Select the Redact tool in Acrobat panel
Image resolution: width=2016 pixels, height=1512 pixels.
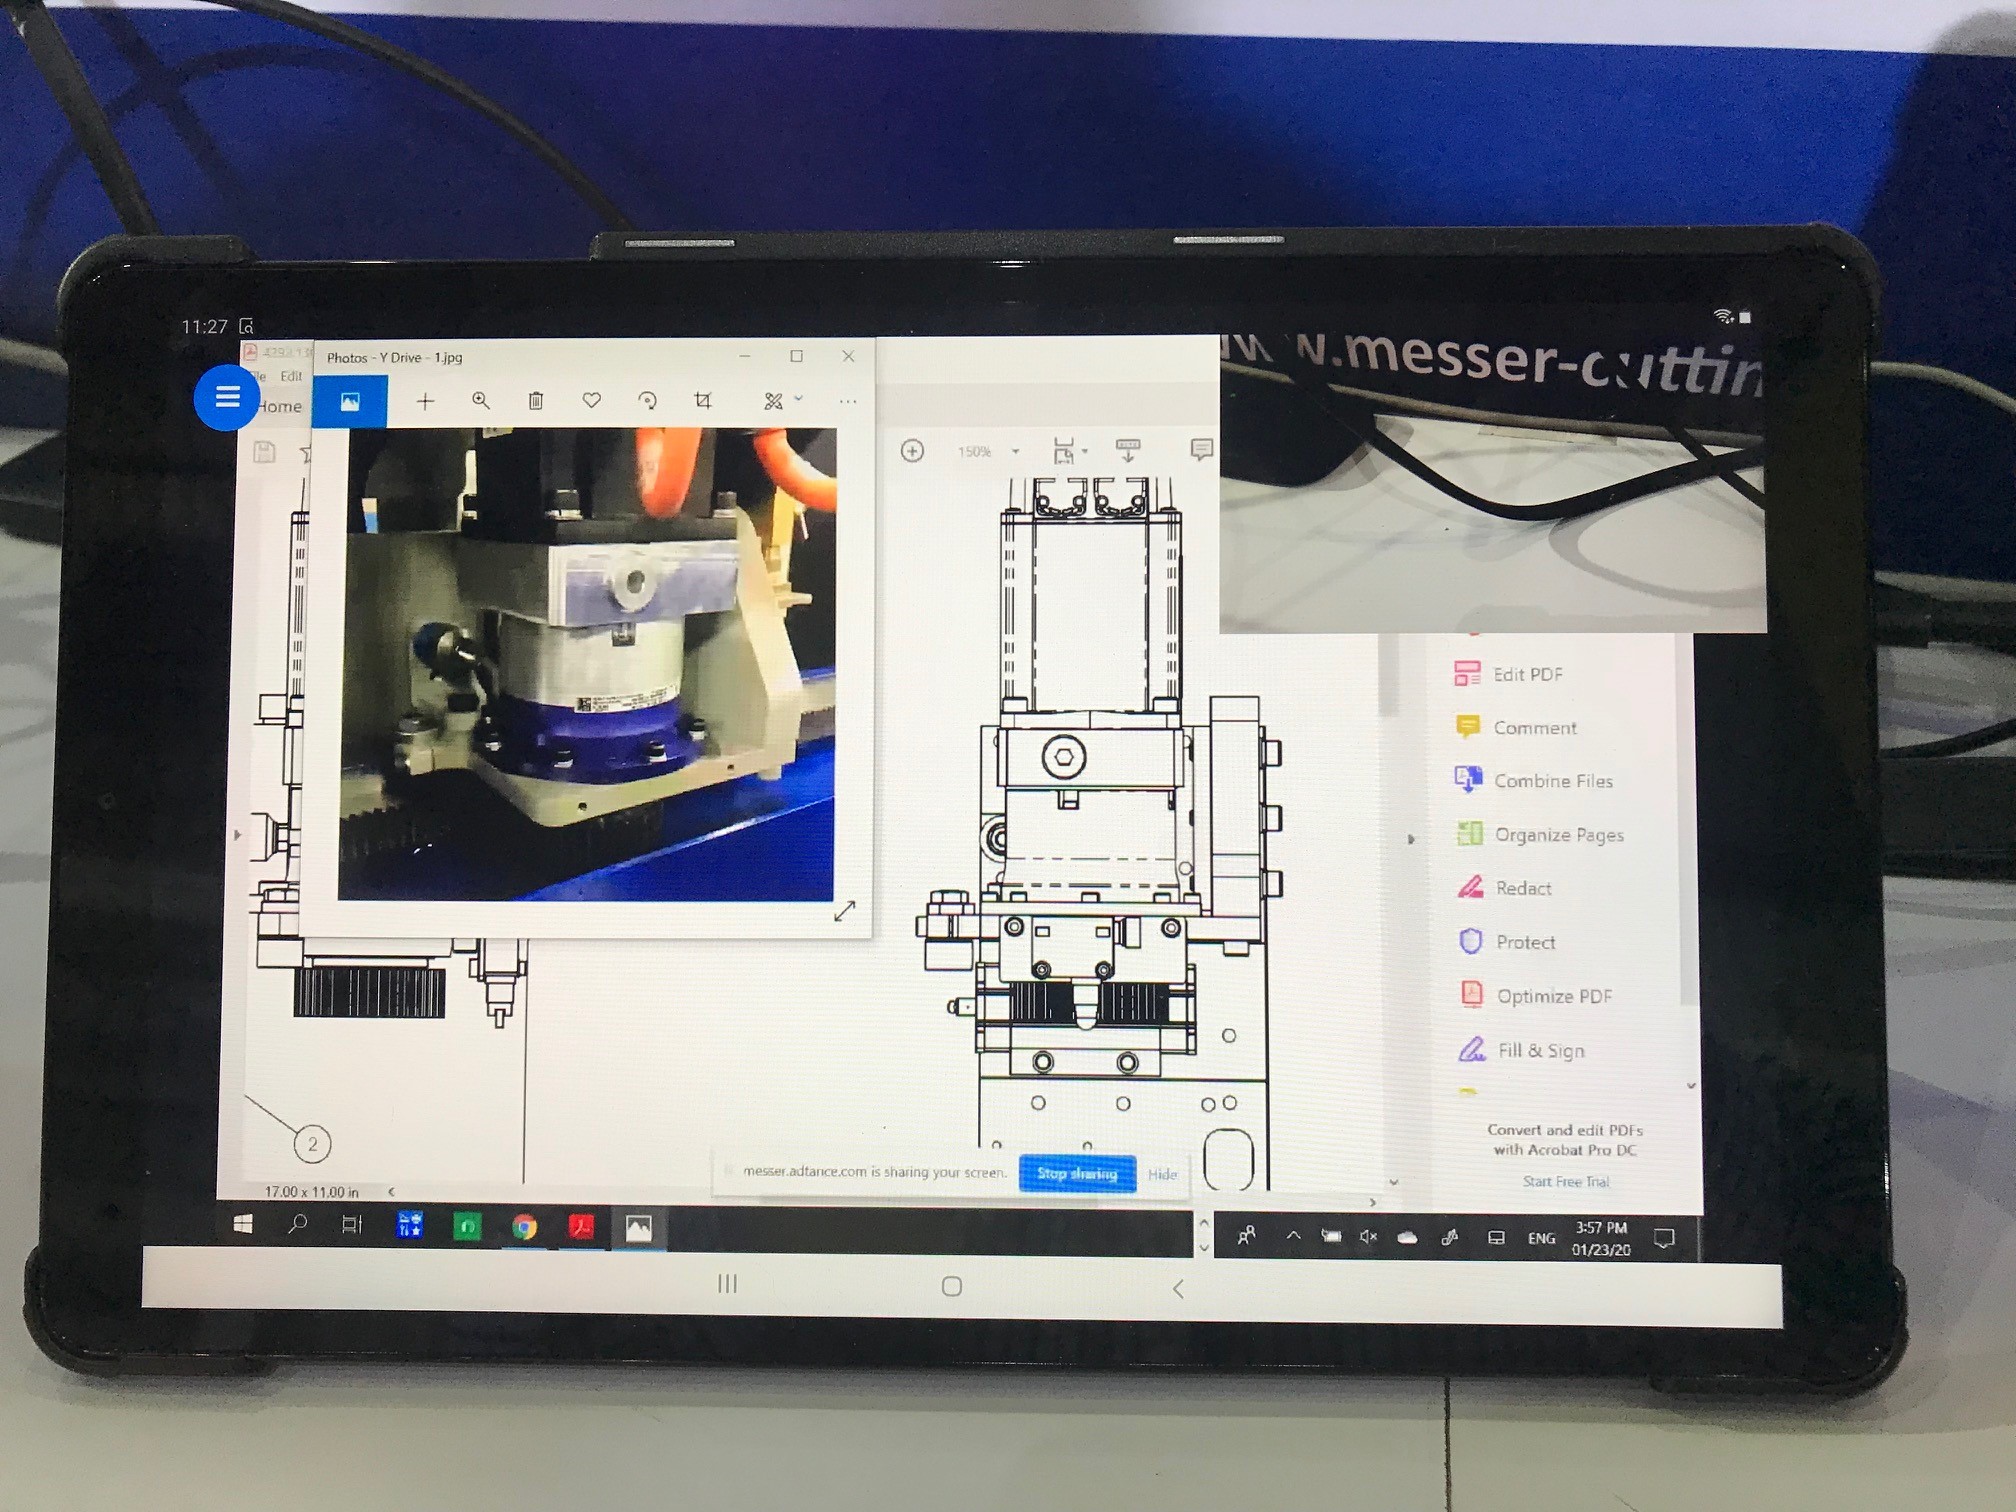pos(1523,888)
